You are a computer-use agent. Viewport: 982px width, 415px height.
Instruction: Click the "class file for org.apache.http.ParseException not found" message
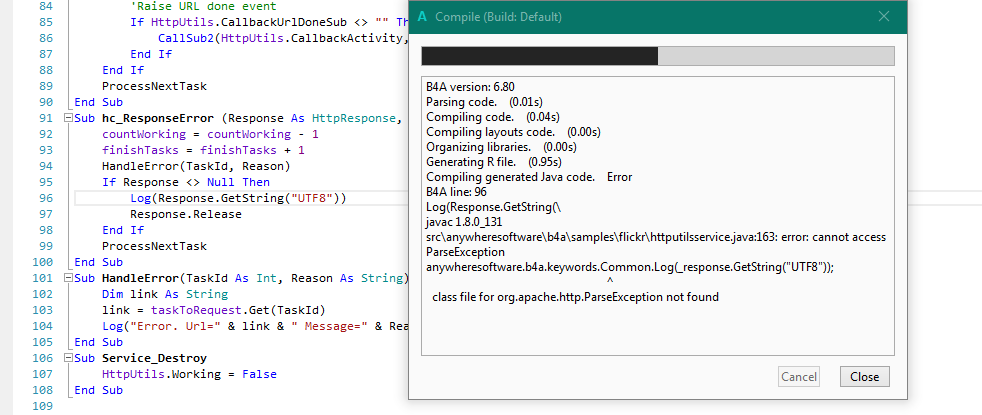click(575, 297)
